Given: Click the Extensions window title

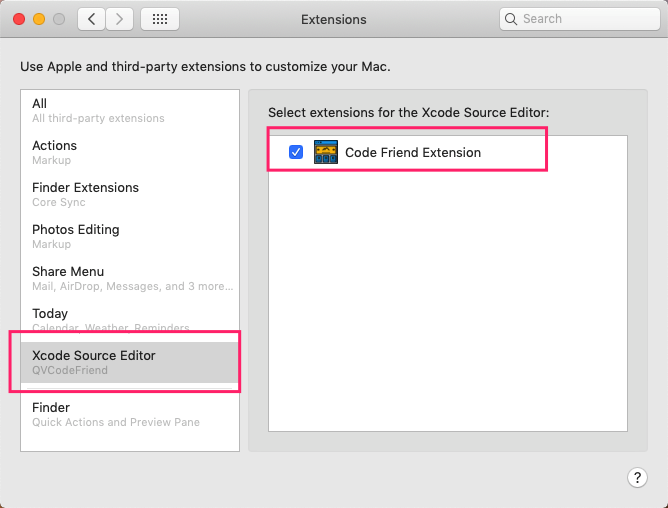Looking at the screenshot, I should (x=334, y=19).
